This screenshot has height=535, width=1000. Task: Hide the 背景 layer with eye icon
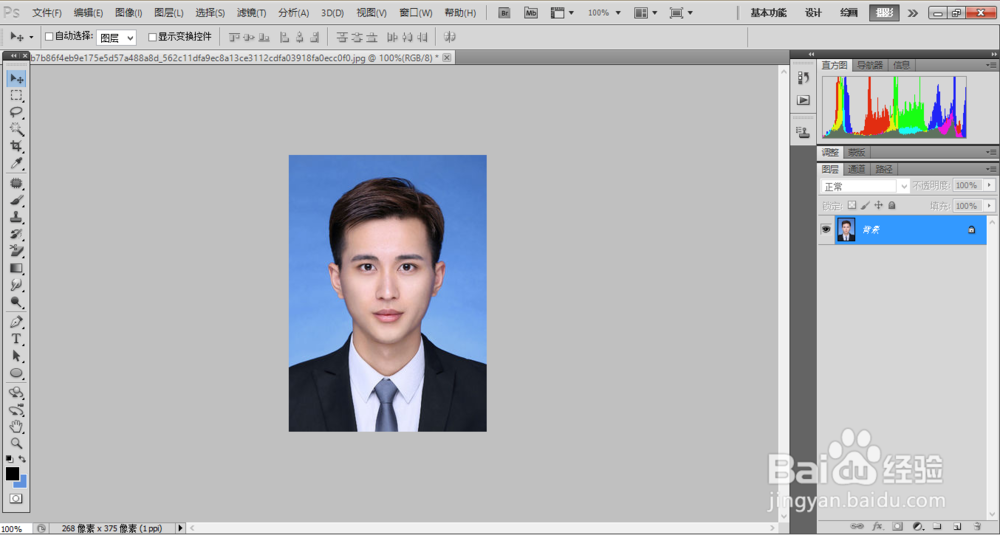click(826, 229)
